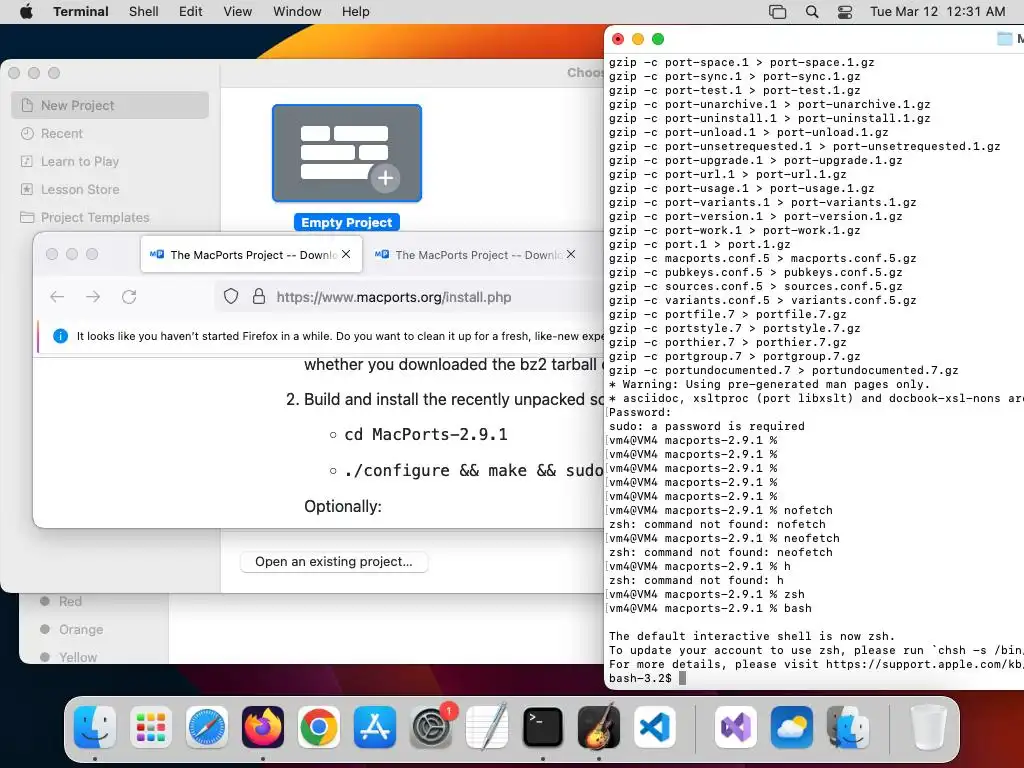
Task: Click the Apple menu logo
Action: click(26, 12)
